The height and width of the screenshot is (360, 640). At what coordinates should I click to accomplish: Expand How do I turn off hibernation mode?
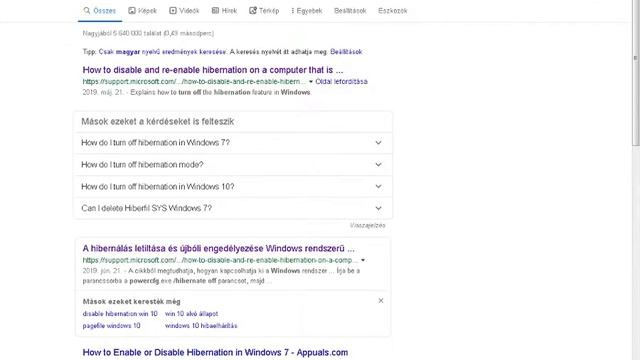(233, 165)
